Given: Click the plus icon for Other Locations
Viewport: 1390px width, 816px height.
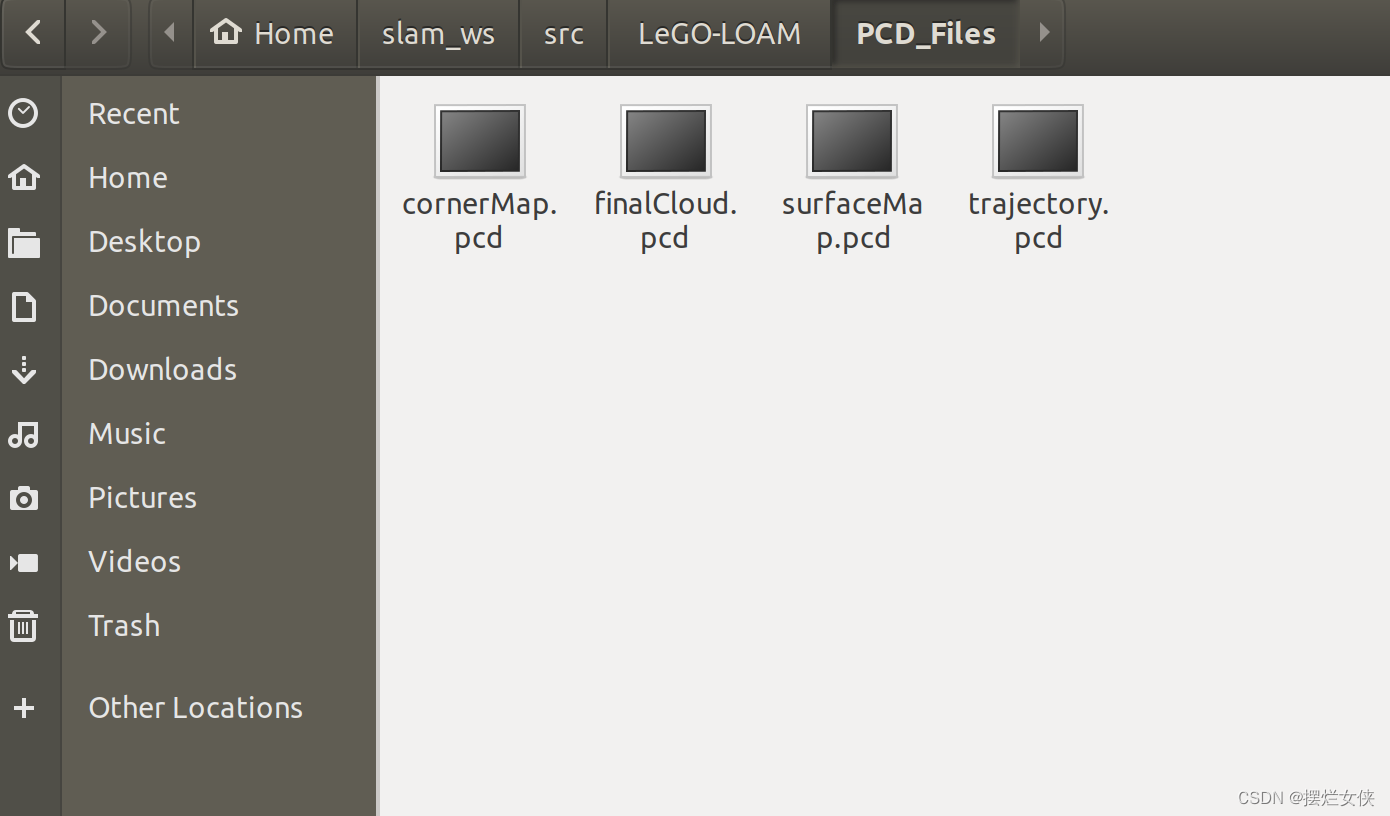Looking at the screenshot, I should 23,708.
